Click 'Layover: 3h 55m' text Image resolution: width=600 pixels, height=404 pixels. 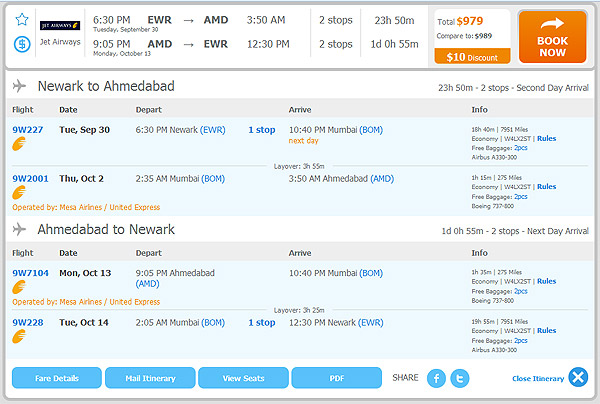pyautogui.click(x=299, y=166)
